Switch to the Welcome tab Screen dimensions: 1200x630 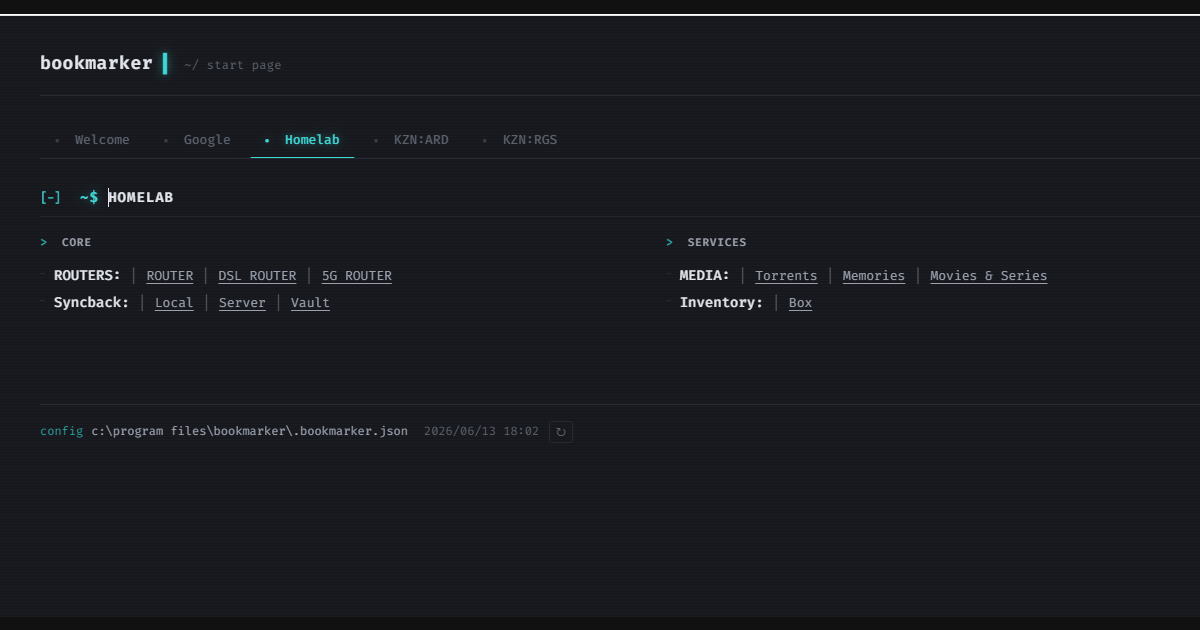(92, 140)
